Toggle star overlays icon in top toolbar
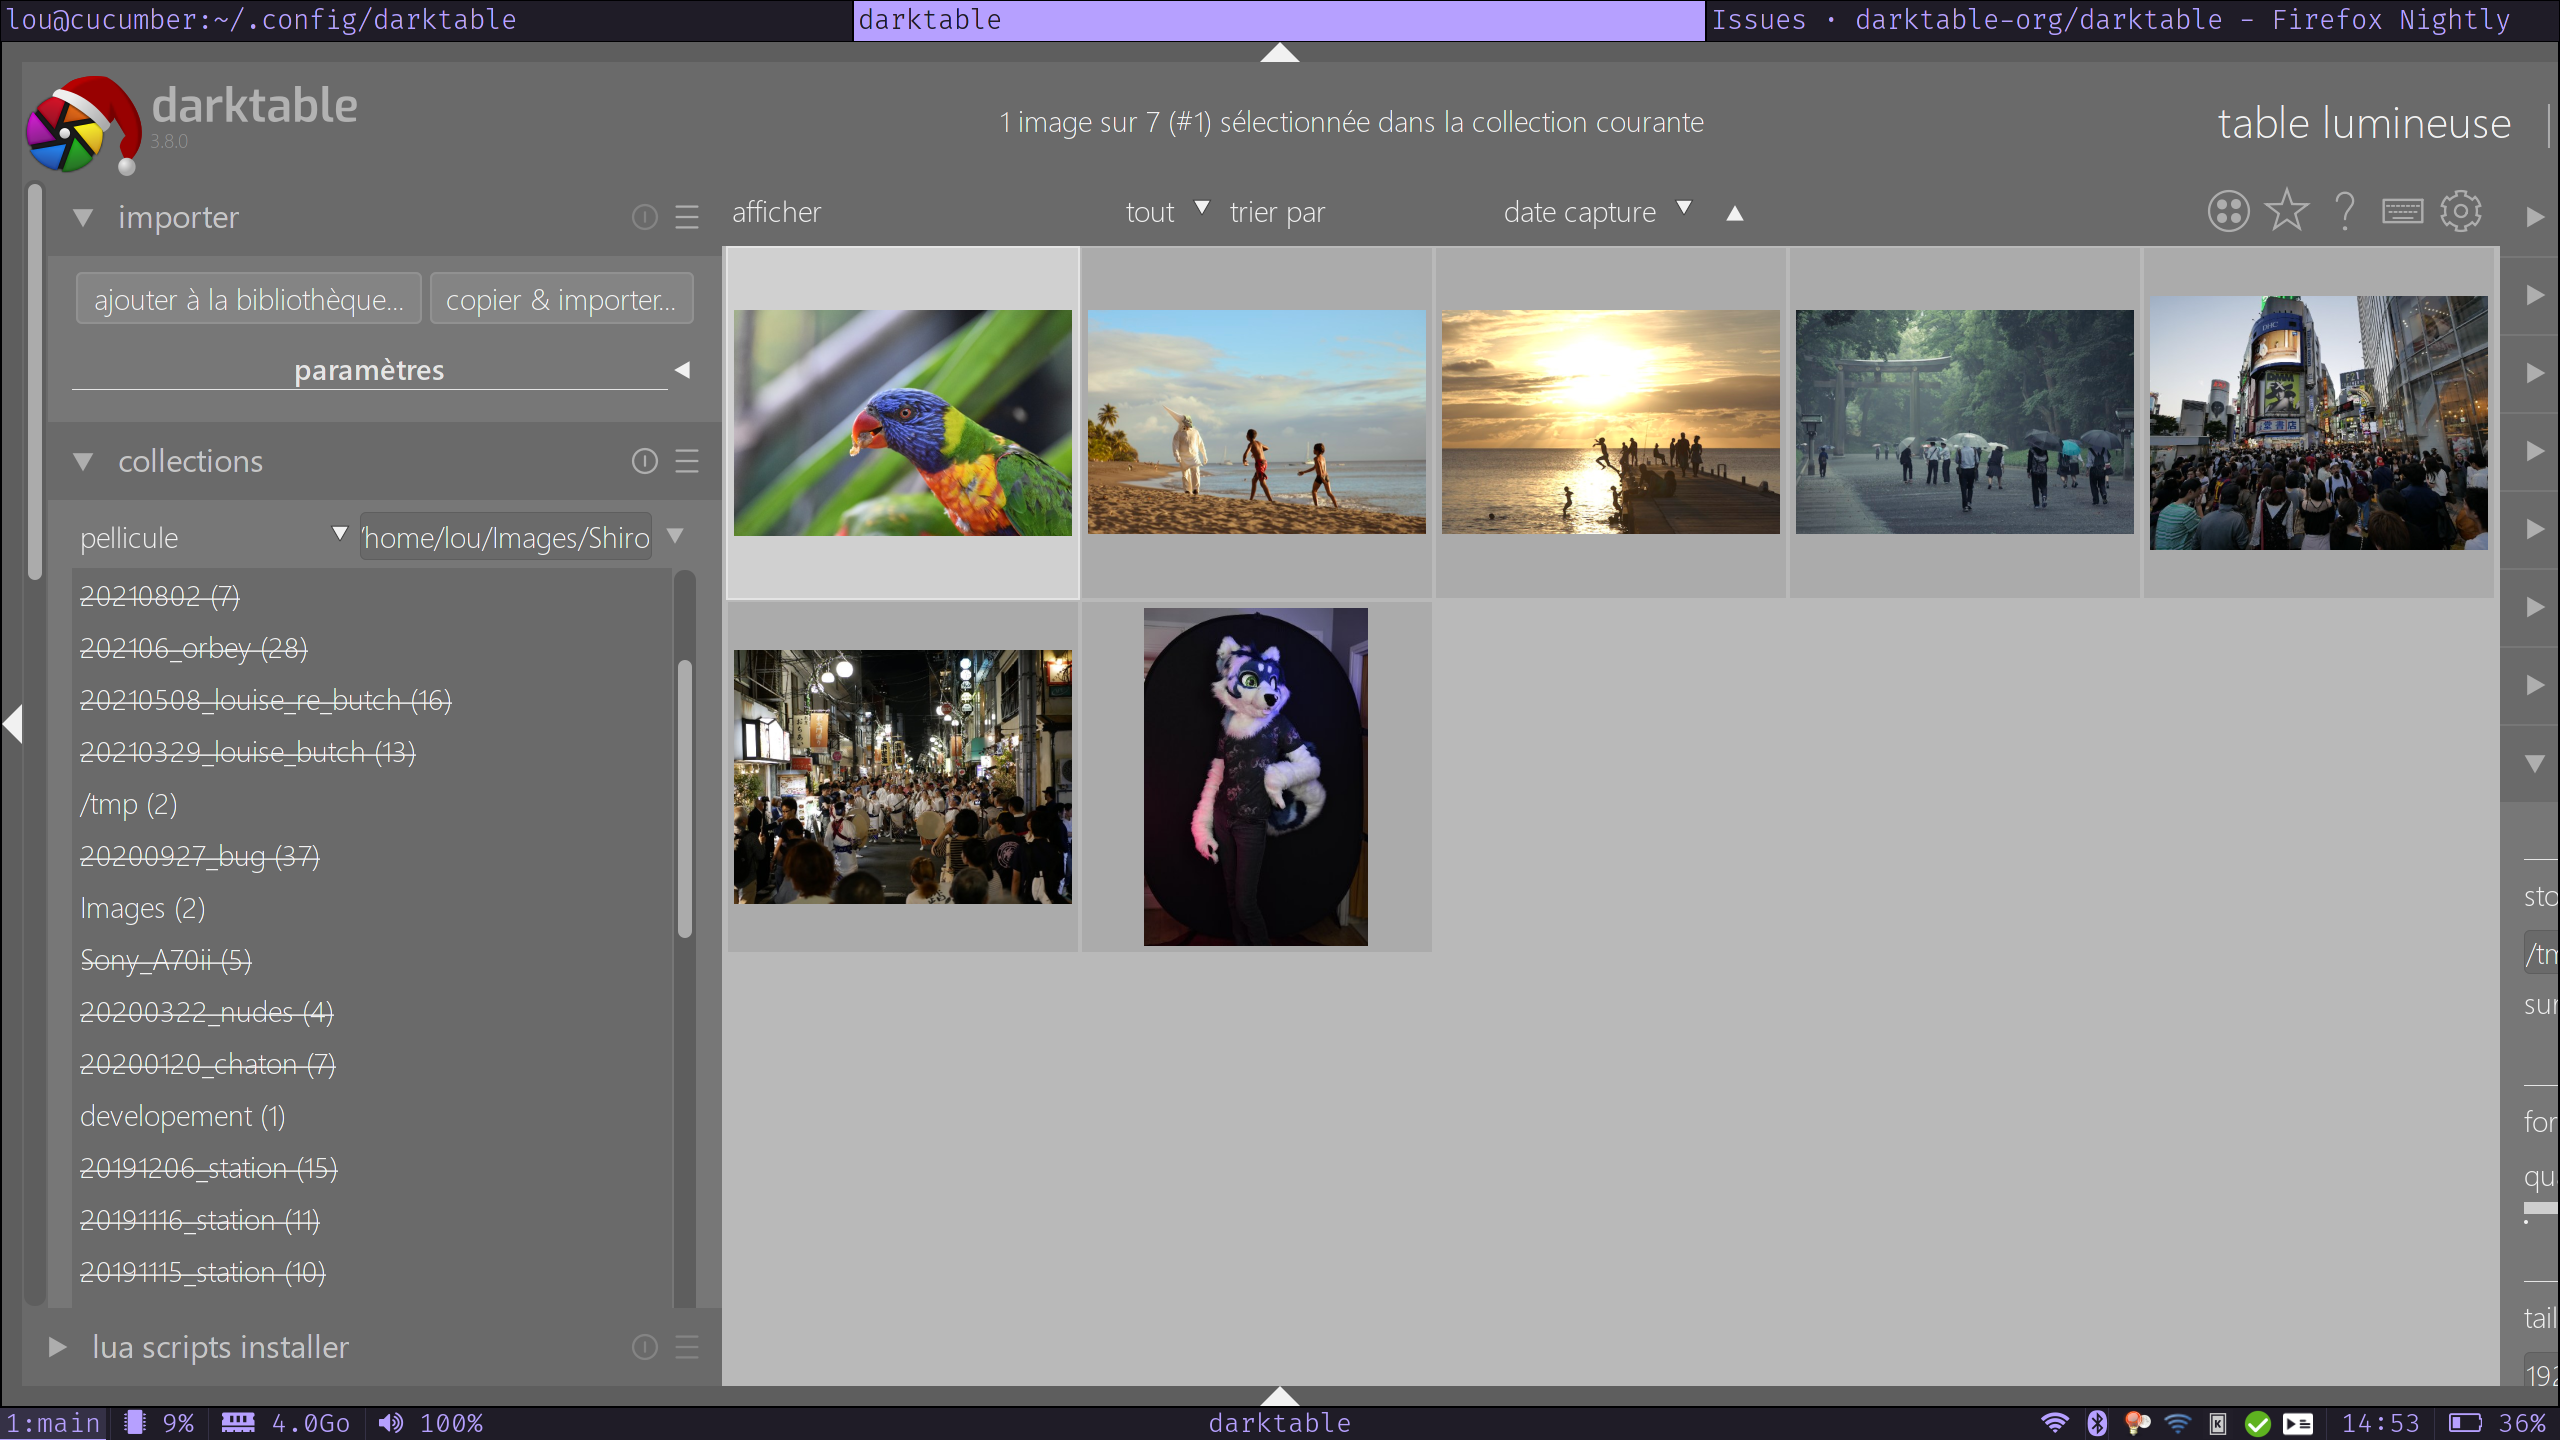Screen dimensions: 2560x1440 2286,211
